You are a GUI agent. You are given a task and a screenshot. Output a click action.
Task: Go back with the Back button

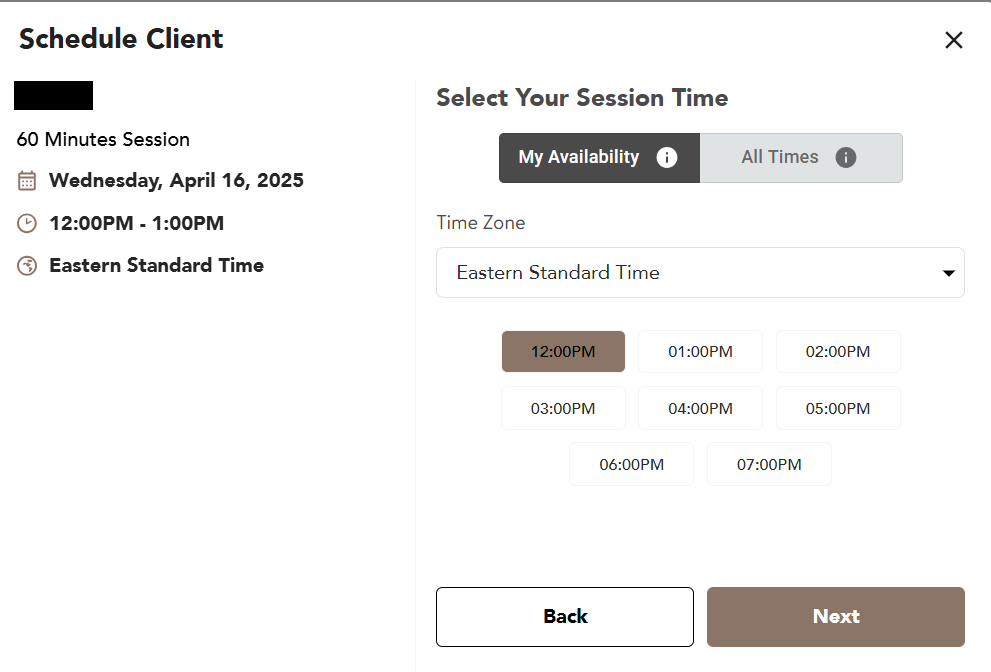pos(565,617)
